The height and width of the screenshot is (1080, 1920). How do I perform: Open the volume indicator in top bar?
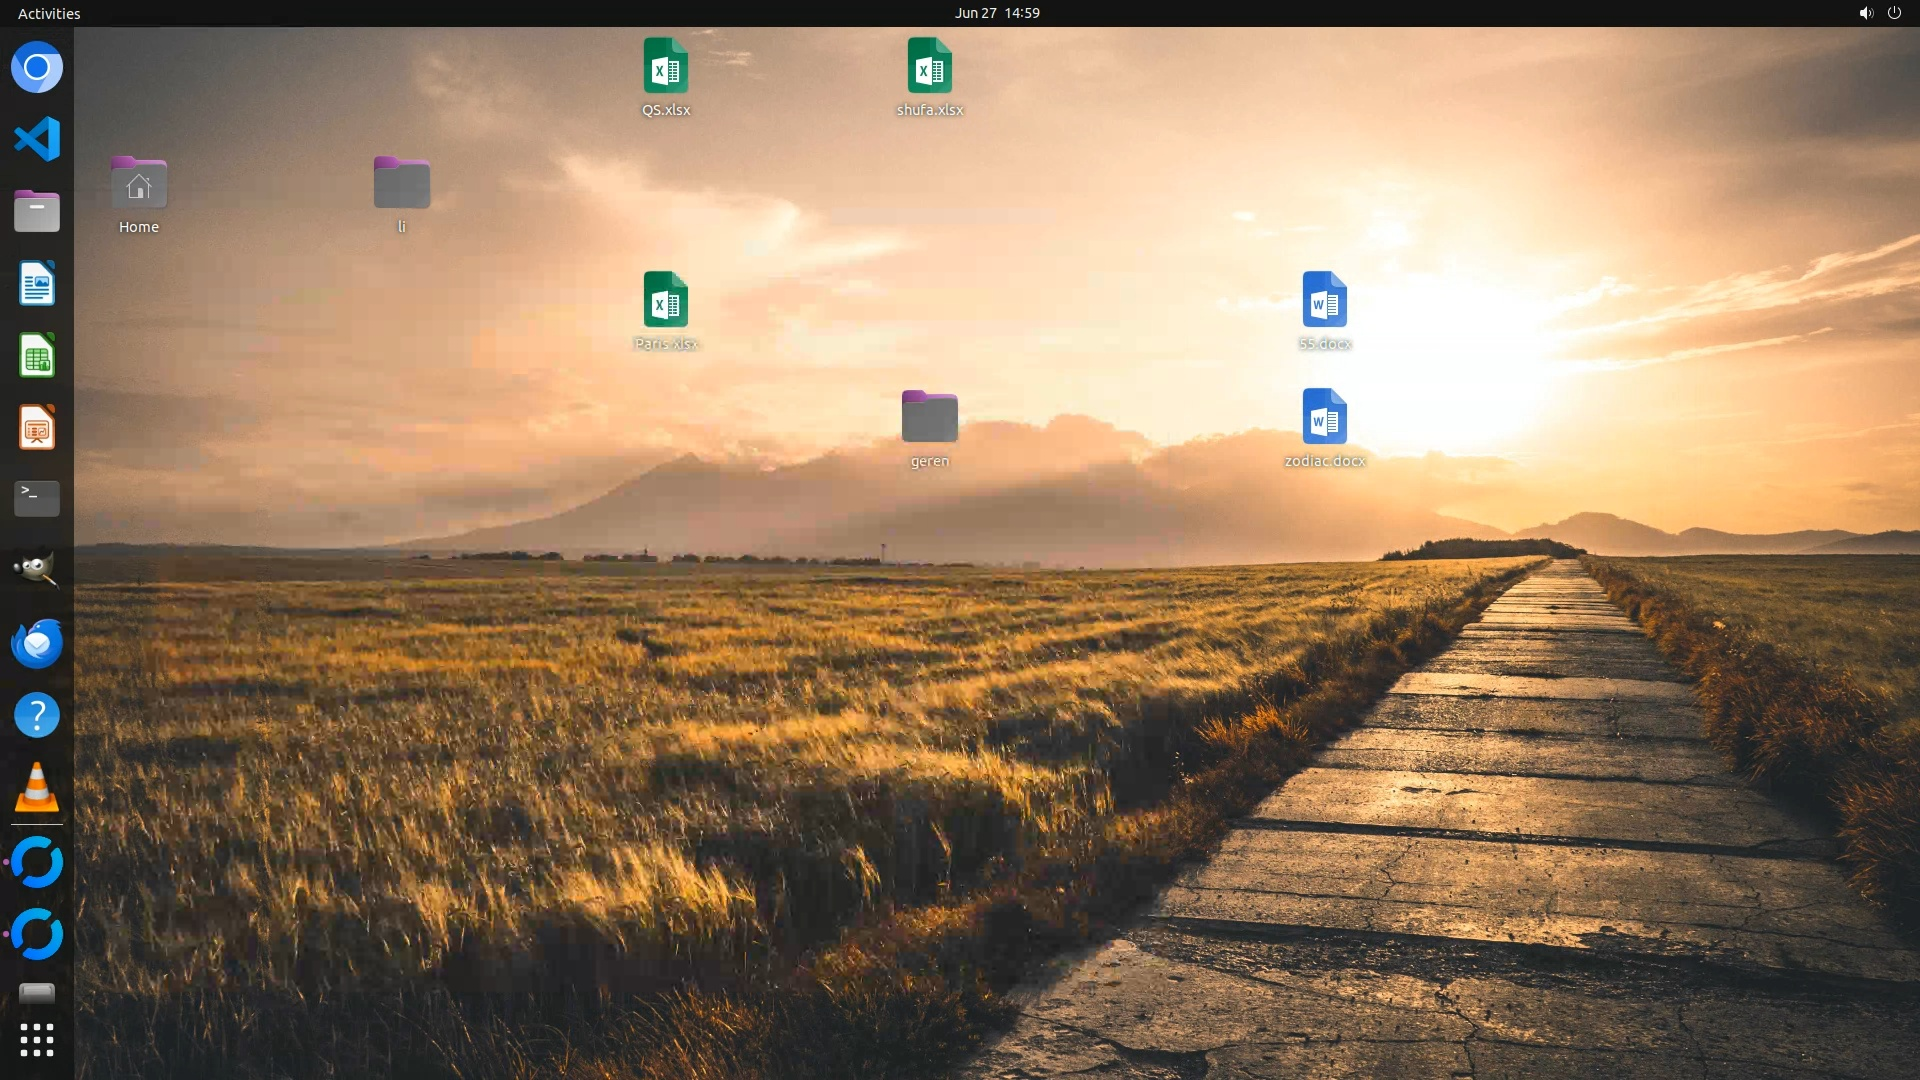[x=1865, y=13]
